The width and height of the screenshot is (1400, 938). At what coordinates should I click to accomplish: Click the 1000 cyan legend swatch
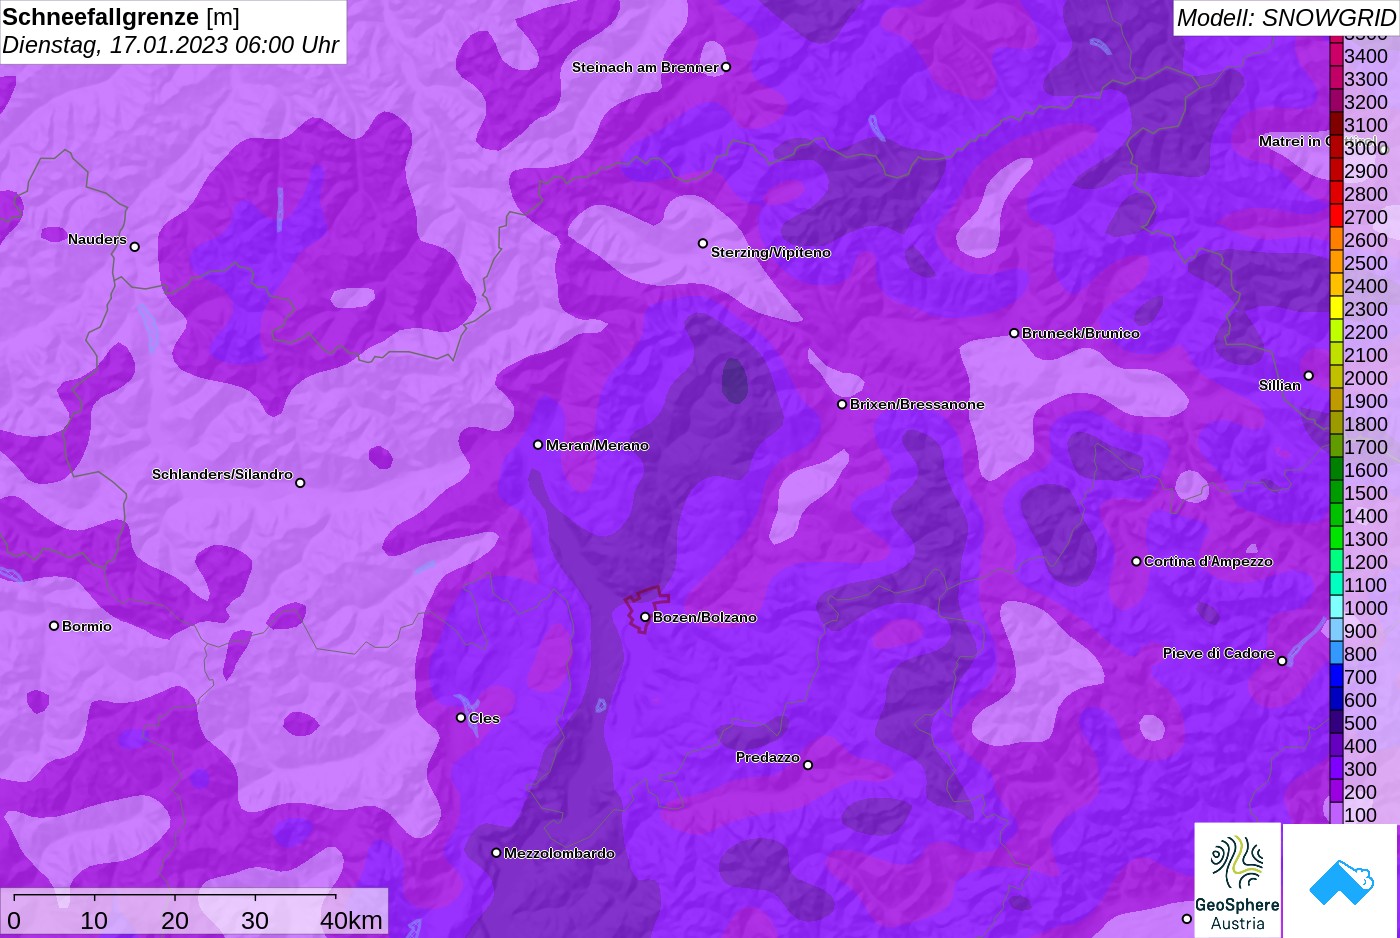pos(1336,608)
